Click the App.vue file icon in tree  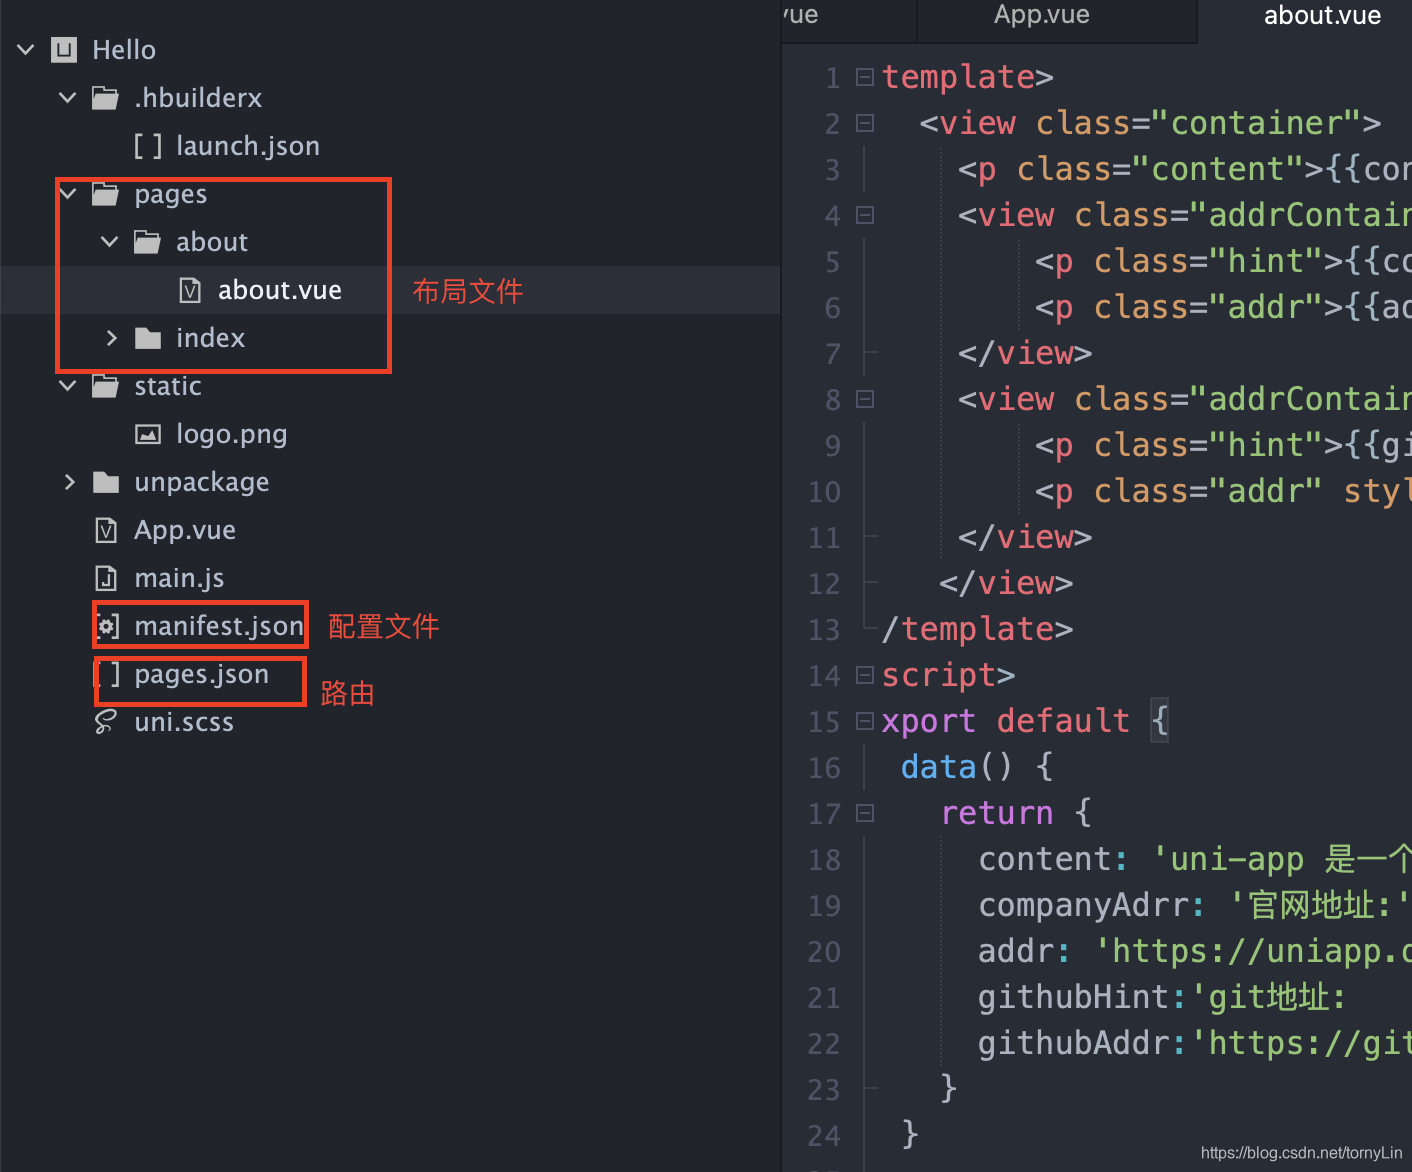click(x=106, y=530)
